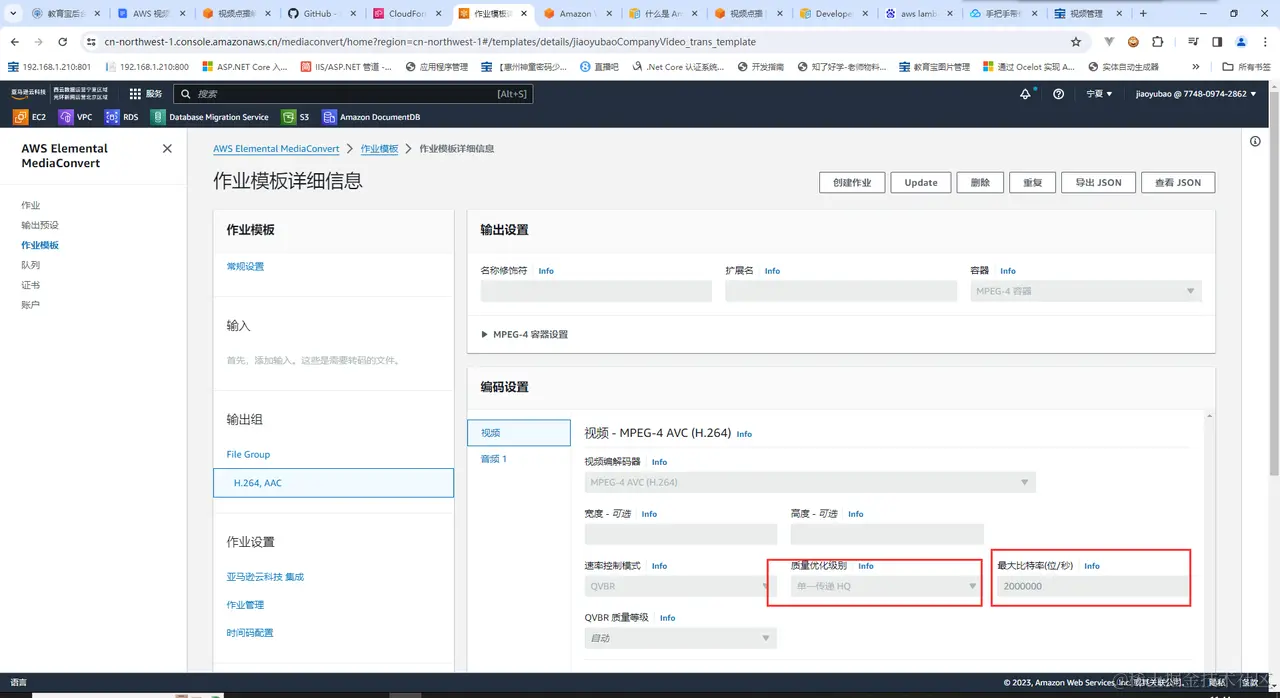Go to 队列 in the sidebar

pyautogui.click(x=30, y=265)
